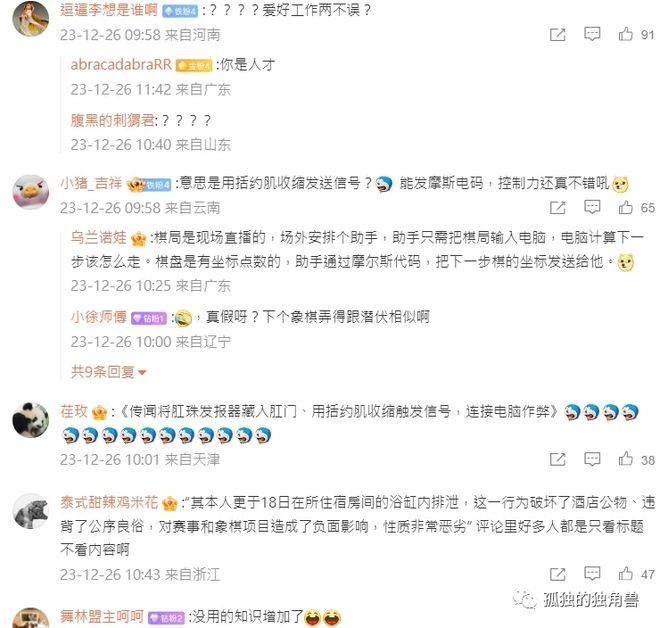View 小猪_吉祥's avatar picture
Viewport: 660px width, 628px height.
pyautogui.click(x=31, y=192)
